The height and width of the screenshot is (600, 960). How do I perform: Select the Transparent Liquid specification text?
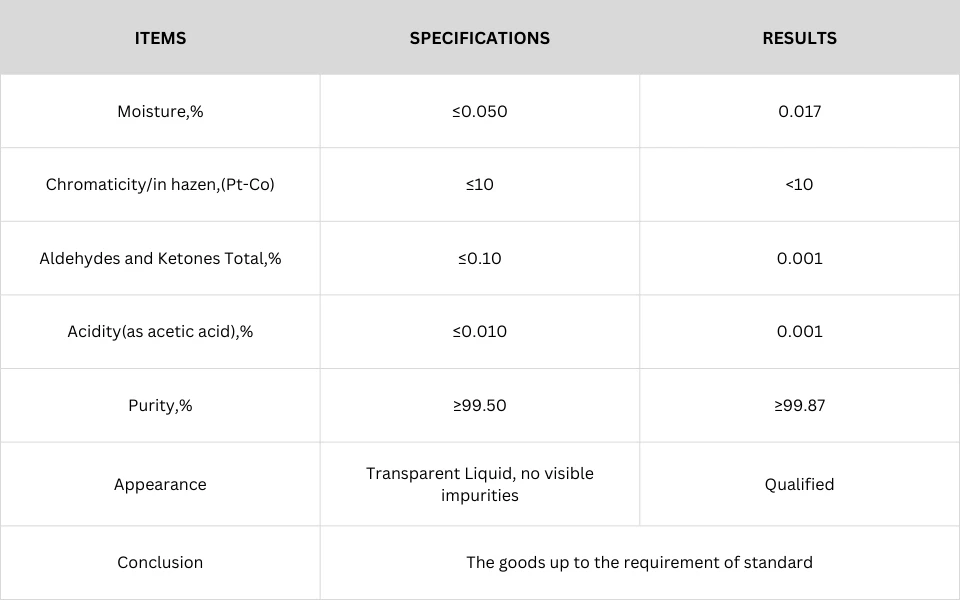tap(479, 484)
